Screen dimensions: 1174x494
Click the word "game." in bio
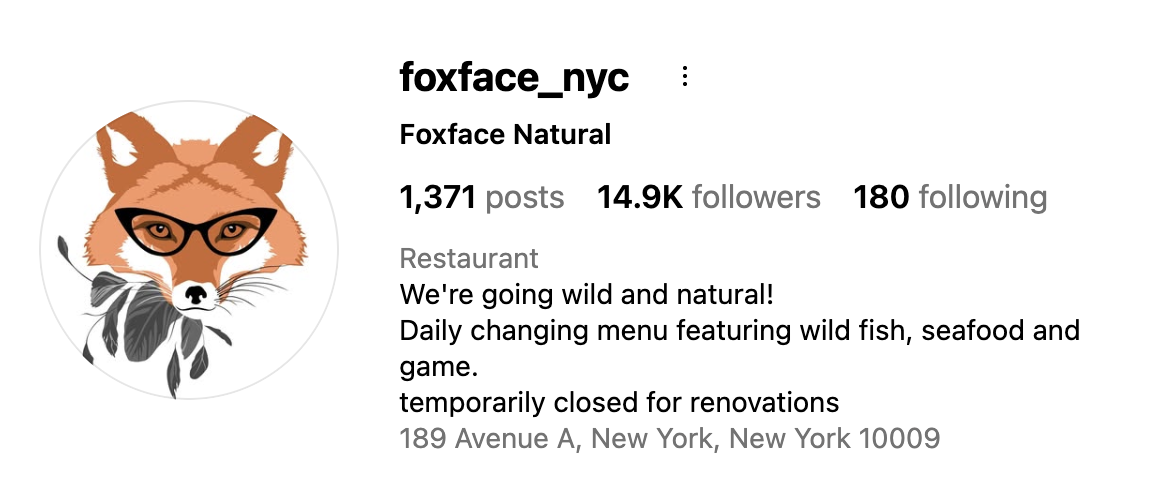[x=439, y=367]
